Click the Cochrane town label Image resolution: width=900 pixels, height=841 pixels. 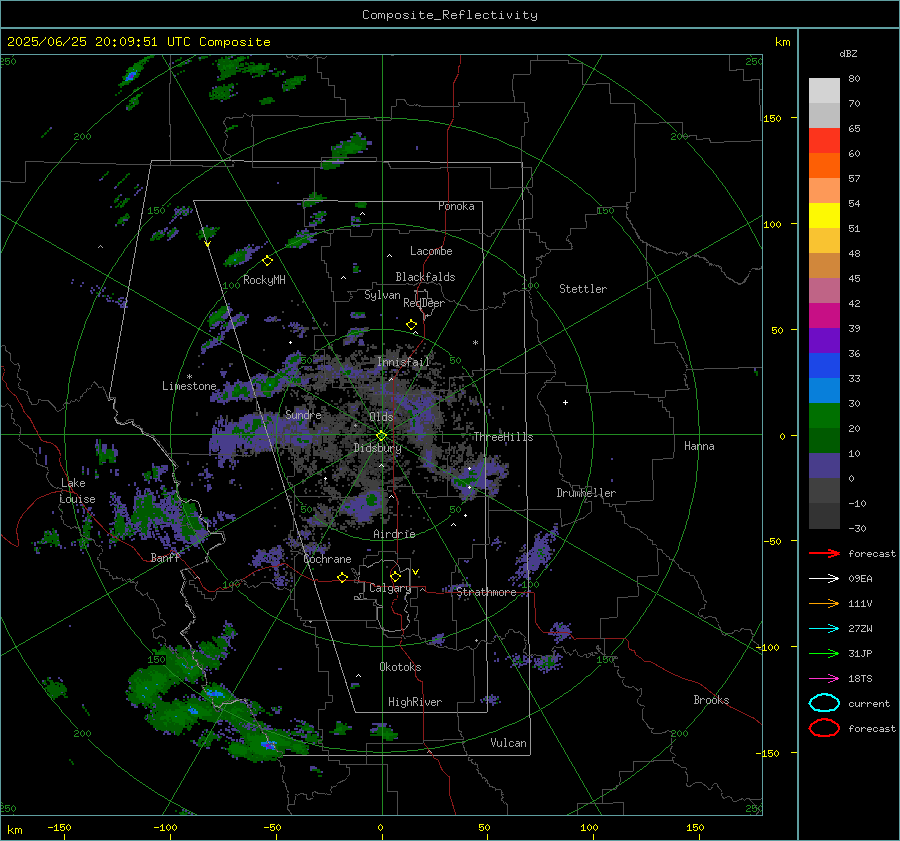tap(327, 559)
